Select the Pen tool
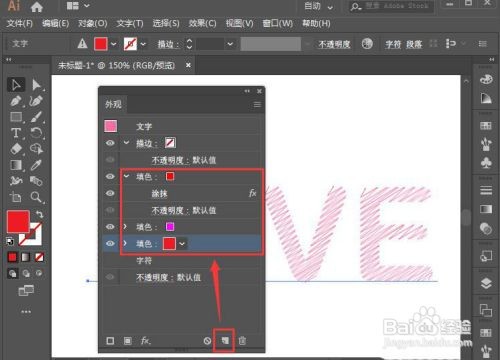The image size is (500, 360). click(16, 101)
